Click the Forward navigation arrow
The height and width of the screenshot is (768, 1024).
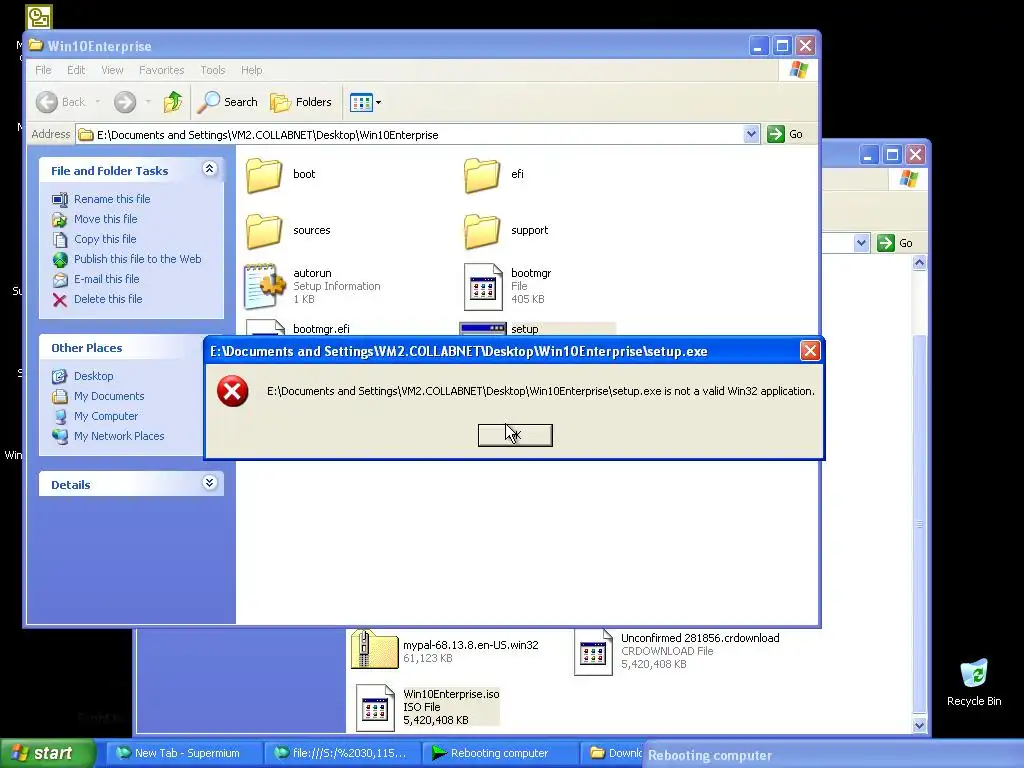pyautogui.click(x=125, y=102)
